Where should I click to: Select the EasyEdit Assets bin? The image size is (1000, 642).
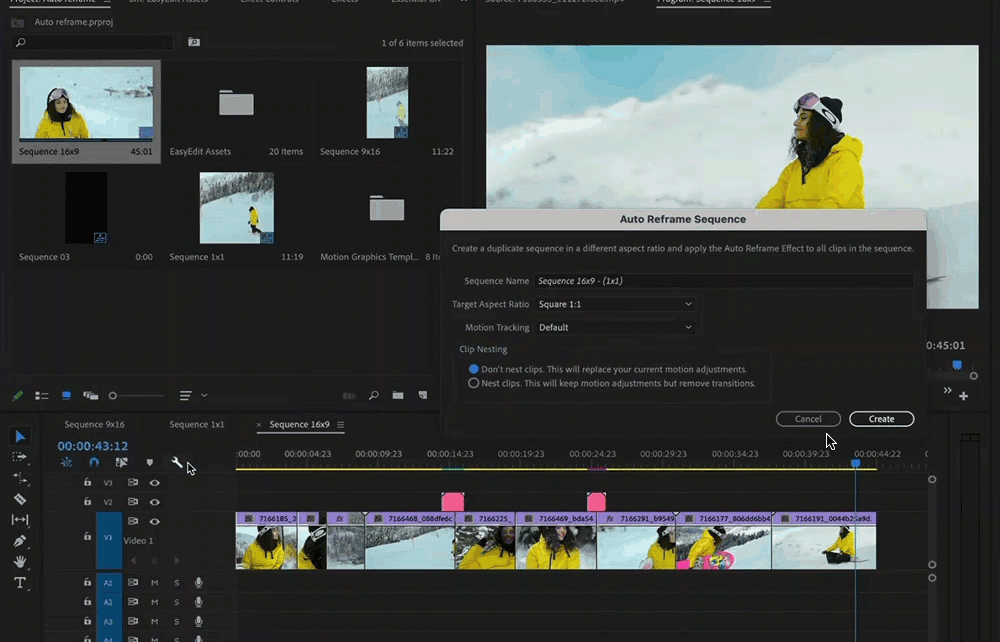[237, 103]
